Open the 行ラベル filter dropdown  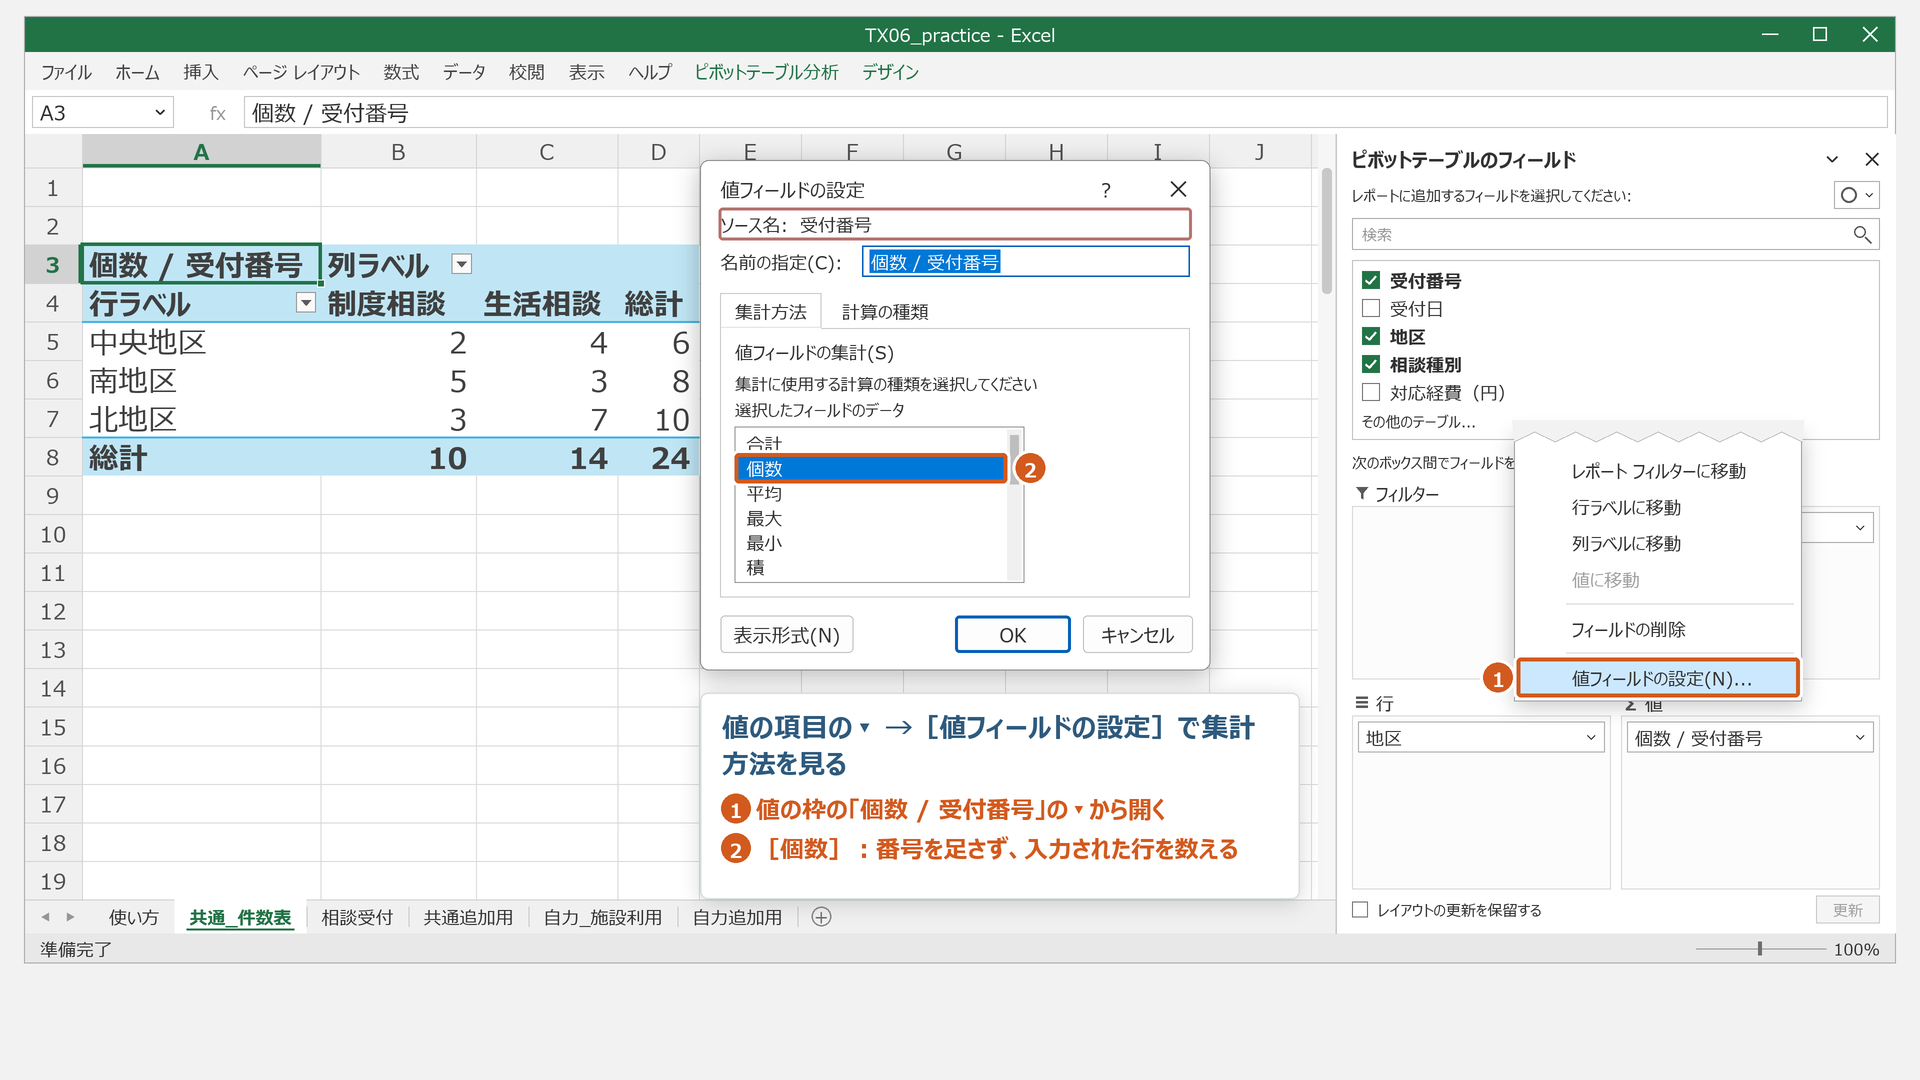[306, 303]
